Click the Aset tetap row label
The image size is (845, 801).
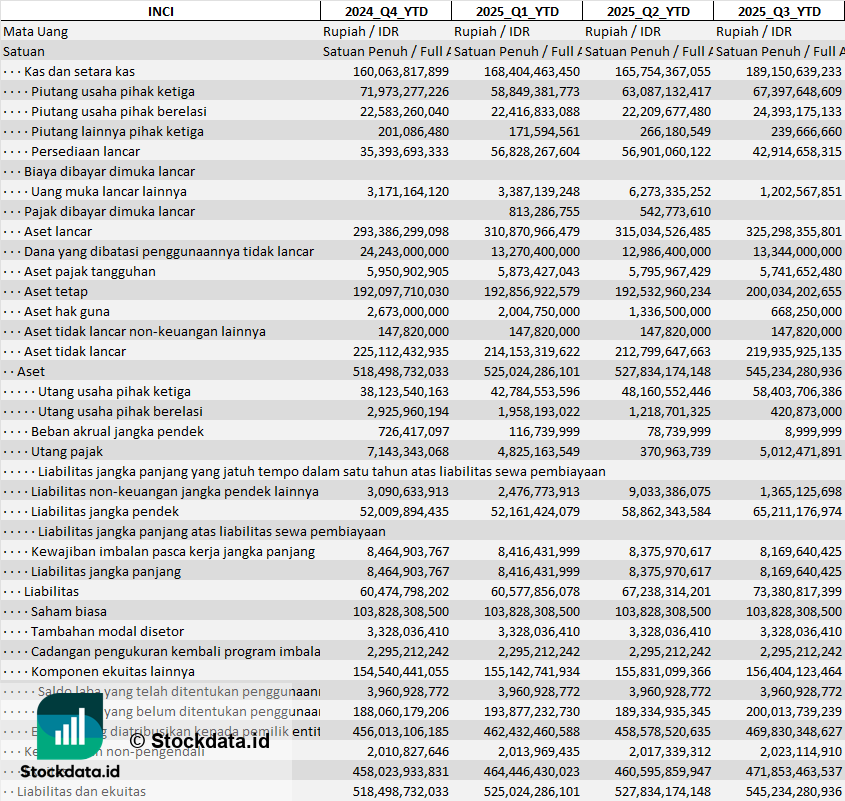[56, 291]
